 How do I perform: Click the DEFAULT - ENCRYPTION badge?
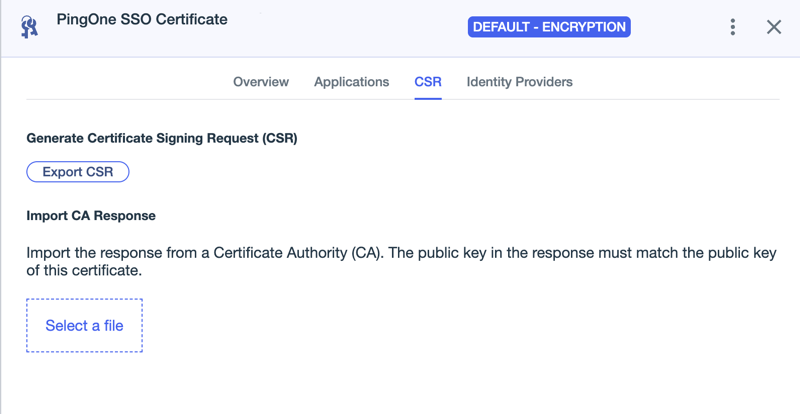tap(549, 27)
